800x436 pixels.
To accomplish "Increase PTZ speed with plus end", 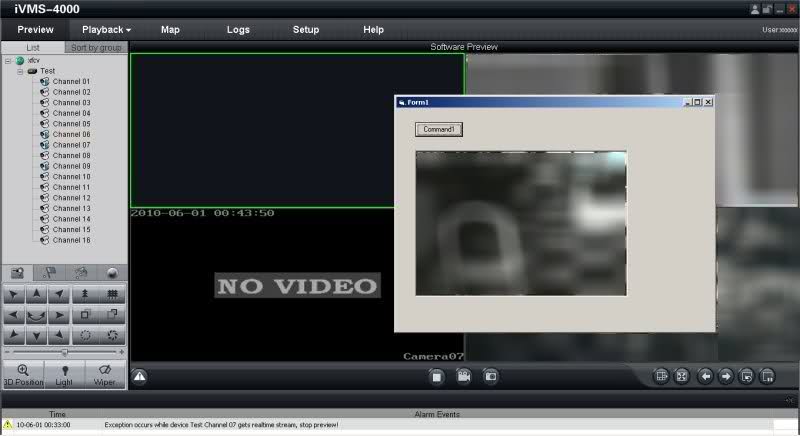I will (121, 352).
